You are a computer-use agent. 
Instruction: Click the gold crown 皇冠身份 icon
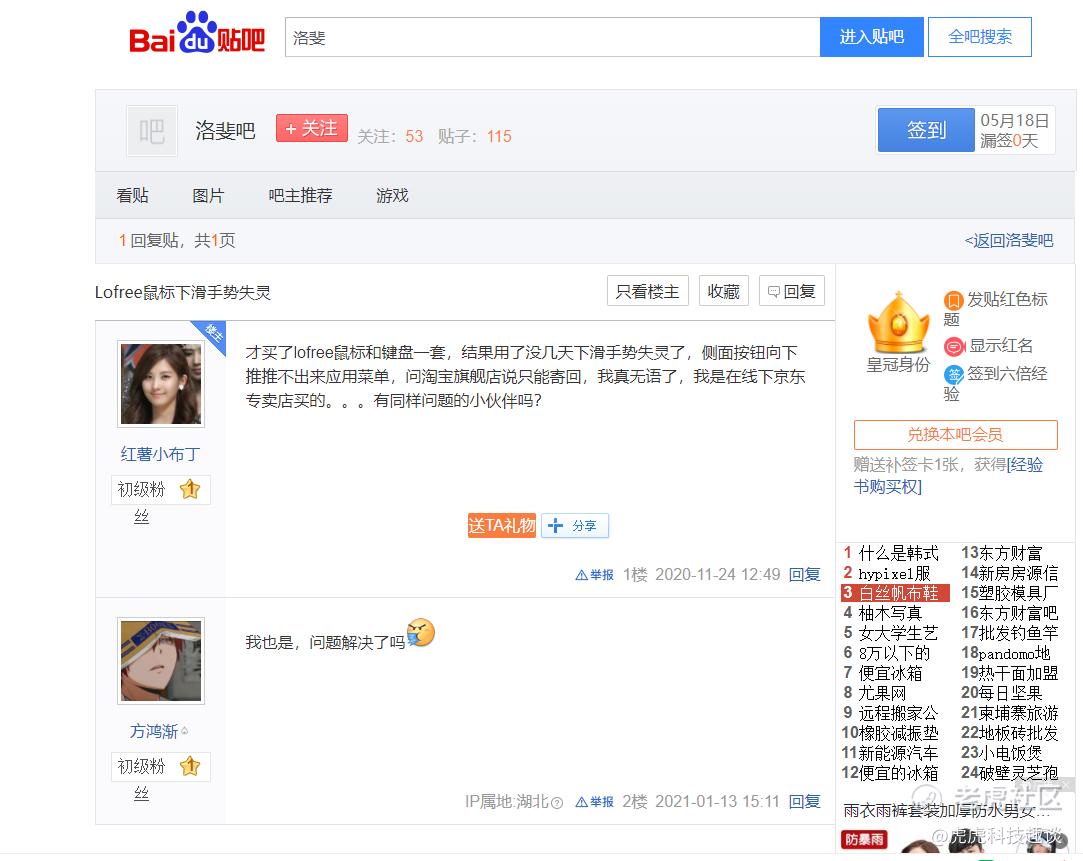tap(898, 322)
